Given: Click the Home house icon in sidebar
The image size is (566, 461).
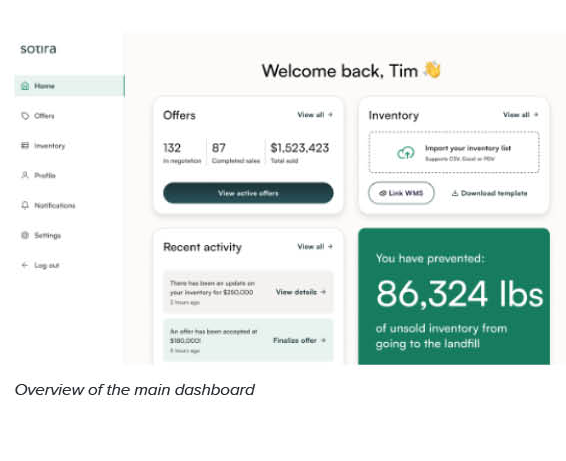Looking at the screenshot, I should [x=25, y=86].
